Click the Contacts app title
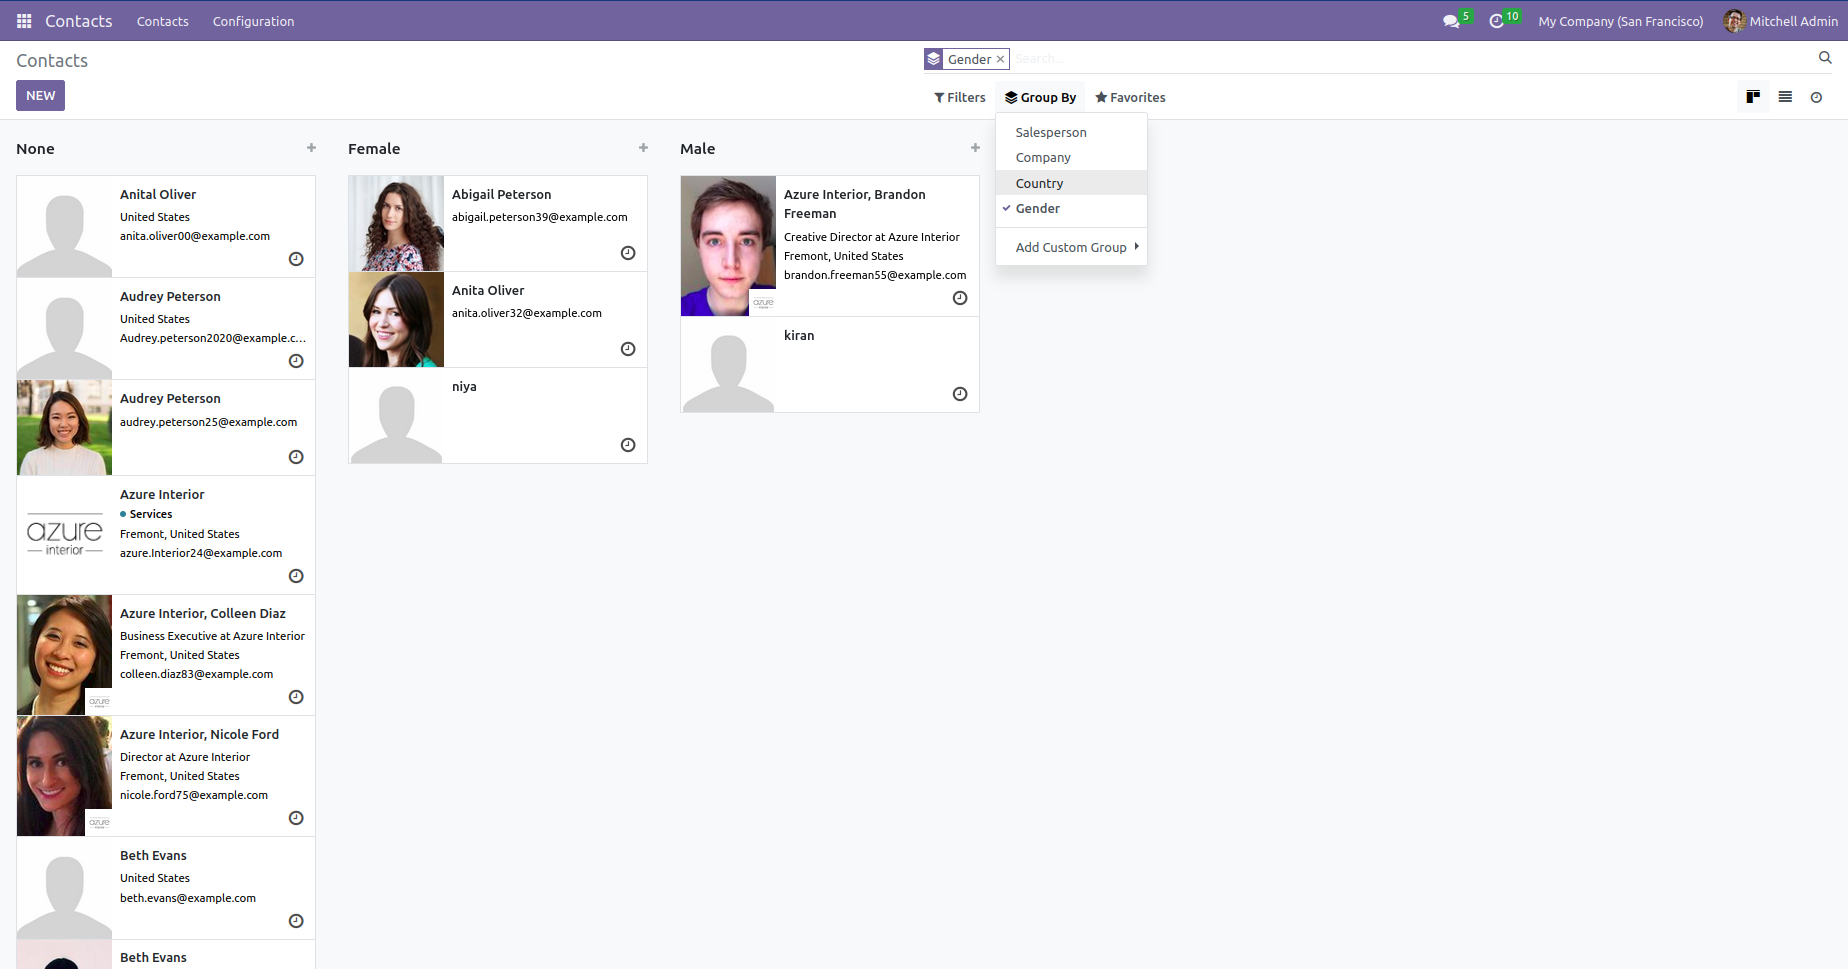Viewport: 1848px width, 969px height. (78, 21)
